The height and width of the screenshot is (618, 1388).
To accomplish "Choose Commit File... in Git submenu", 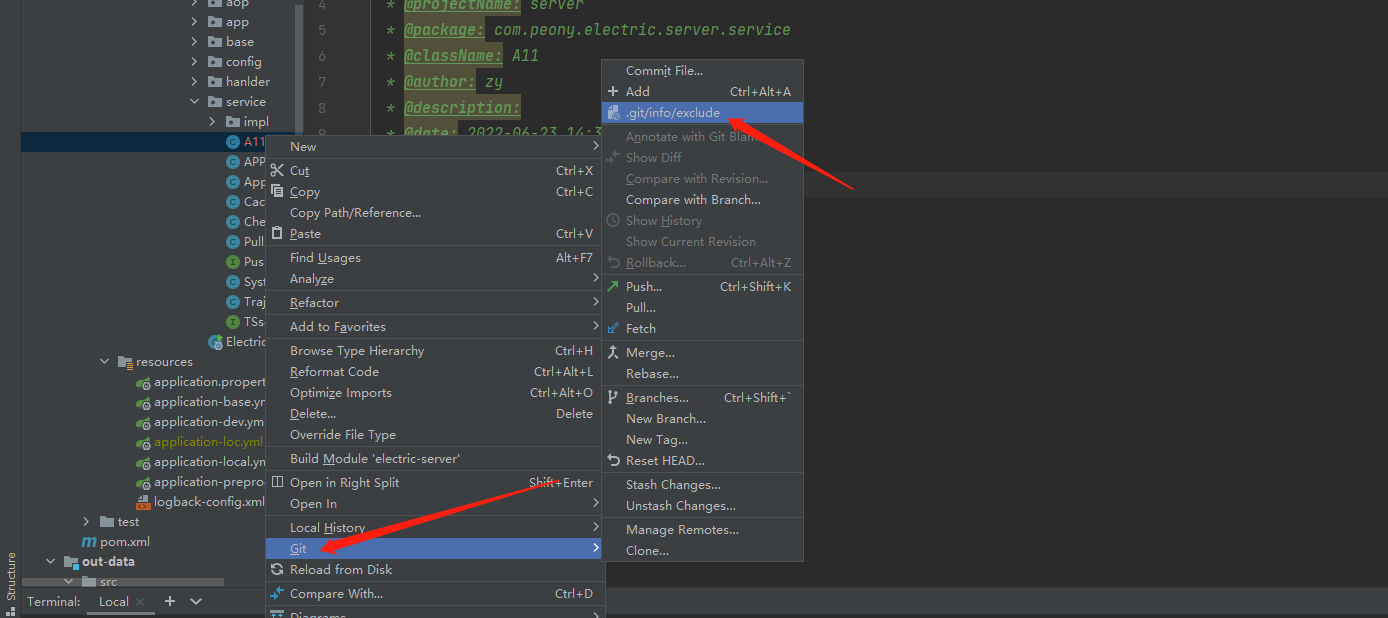I will click(x=702, y=70).
